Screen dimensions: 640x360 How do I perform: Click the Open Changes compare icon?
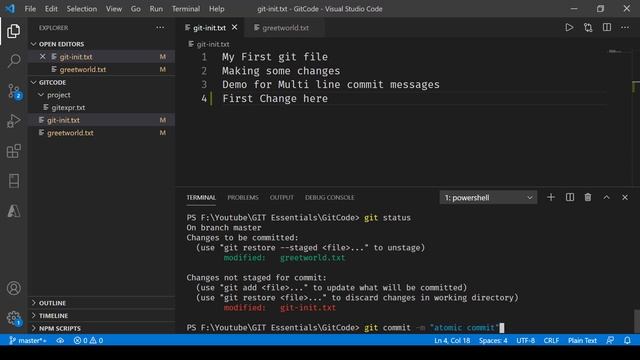pos(588,28)
